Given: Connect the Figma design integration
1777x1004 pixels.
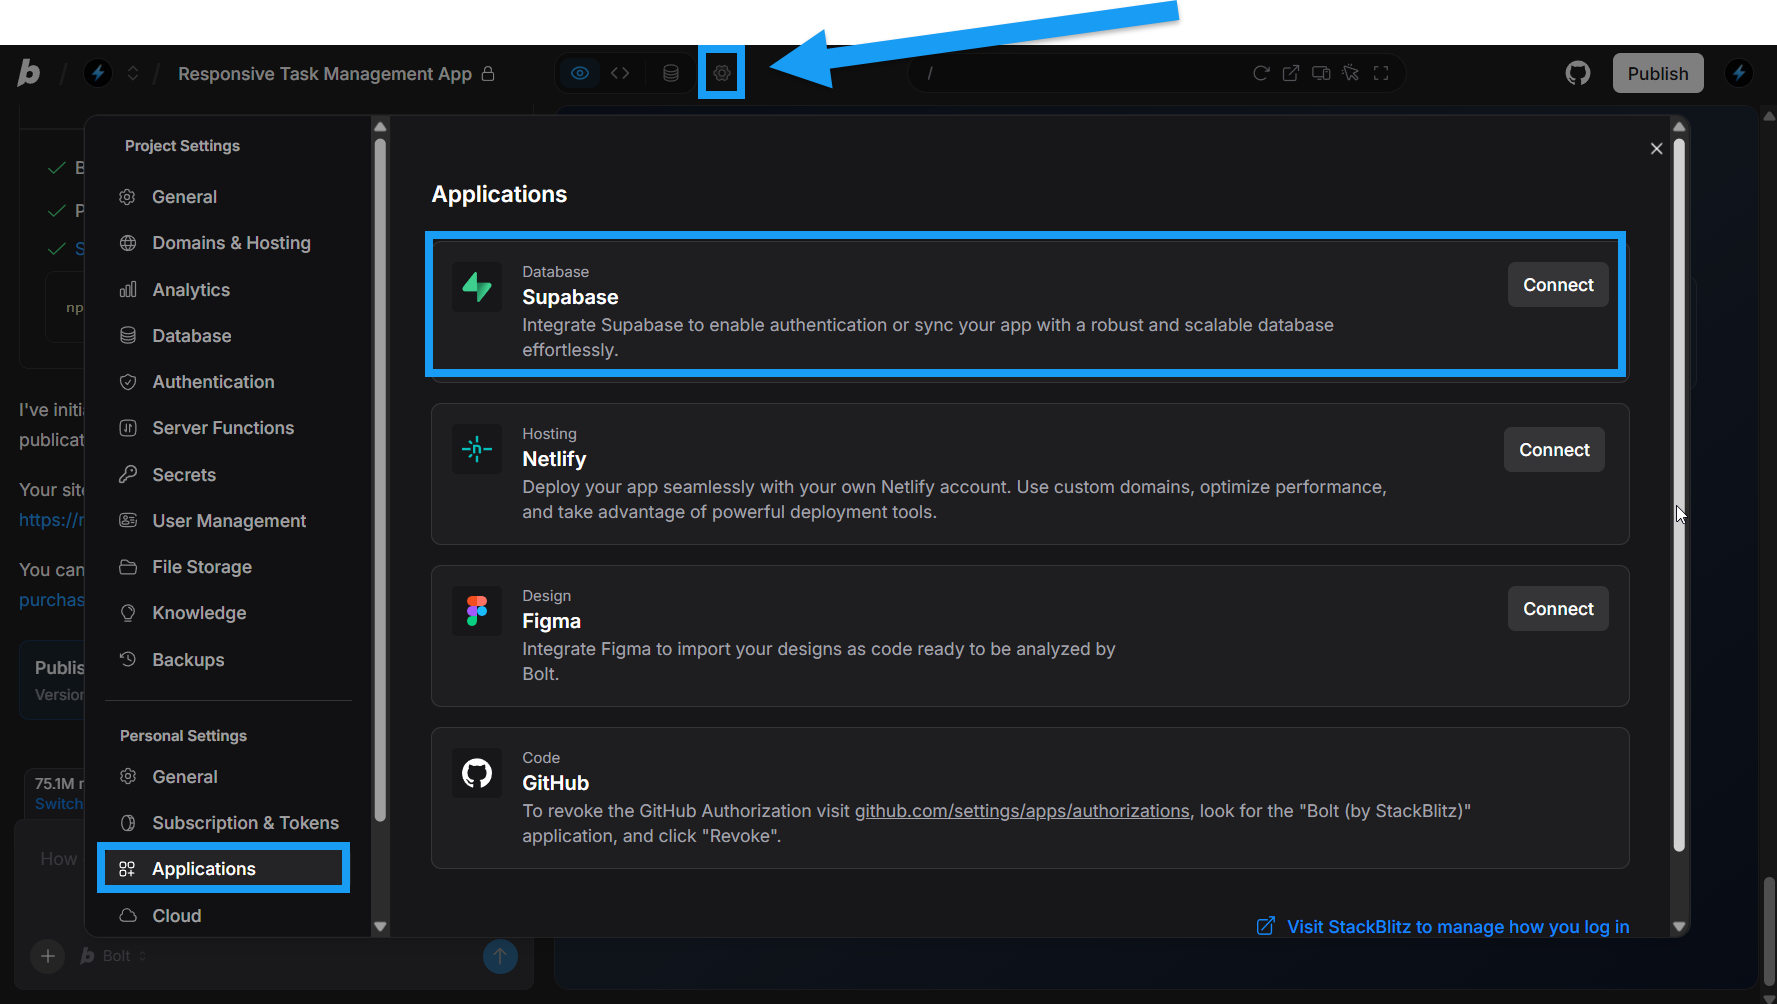Looking at the screenshot, I should (x=1558, y=609).
